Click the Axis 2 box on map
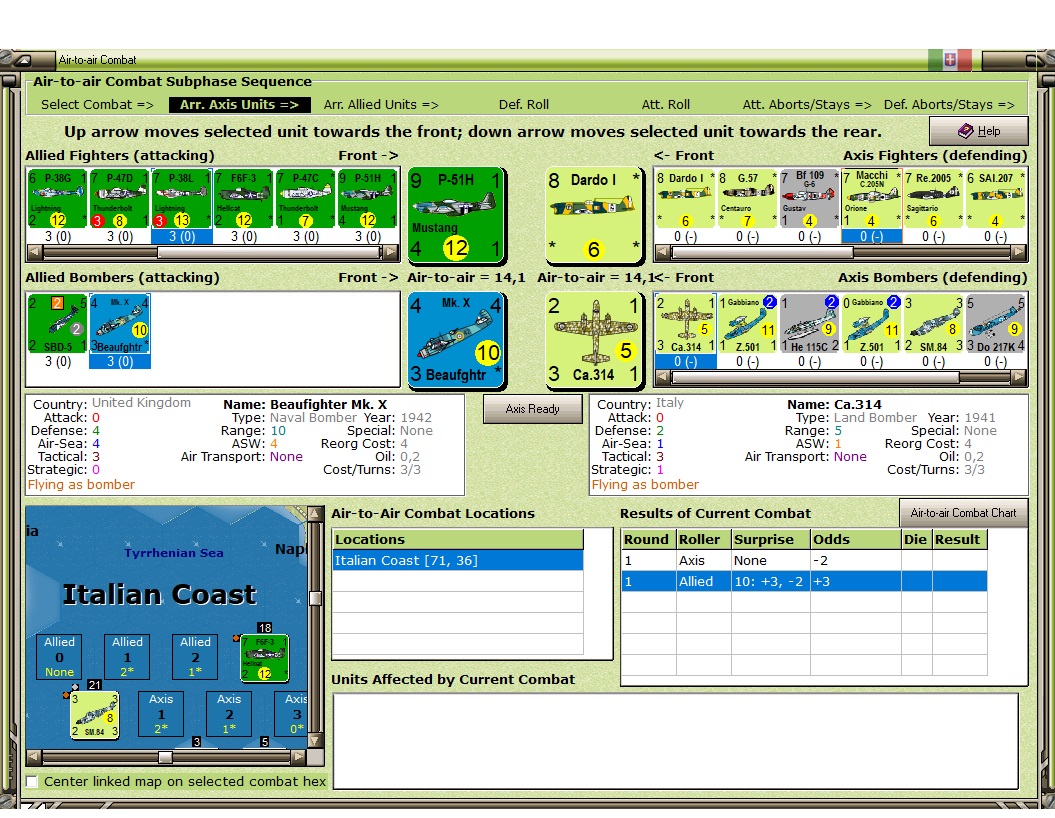 229,714
